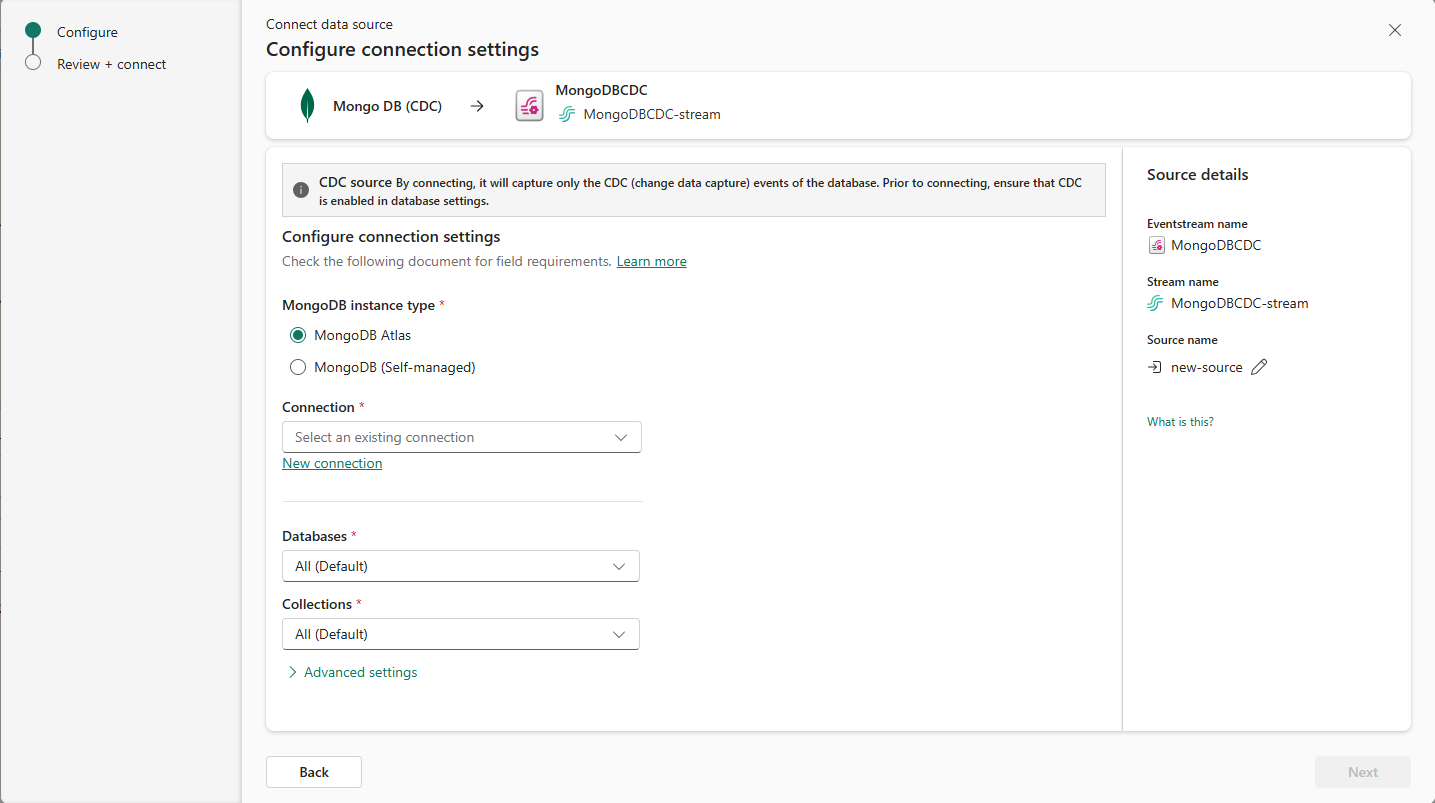This screenshot has height=803, width=1435.
Task: Open the What is this? link
Action: 1180,422
